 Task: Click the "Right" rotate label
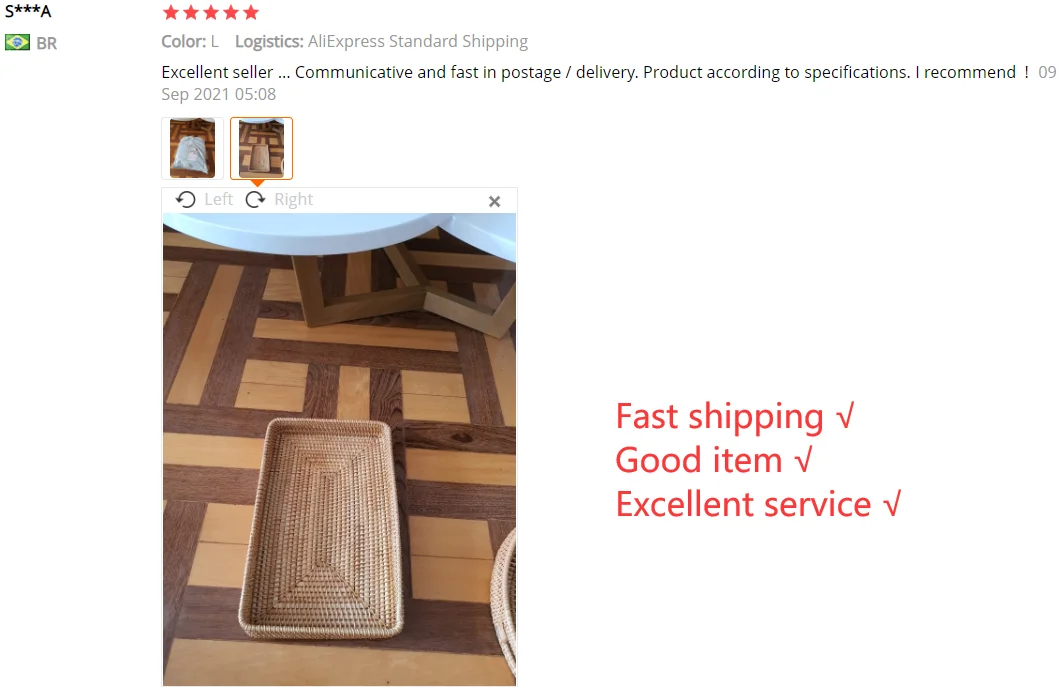293,199
